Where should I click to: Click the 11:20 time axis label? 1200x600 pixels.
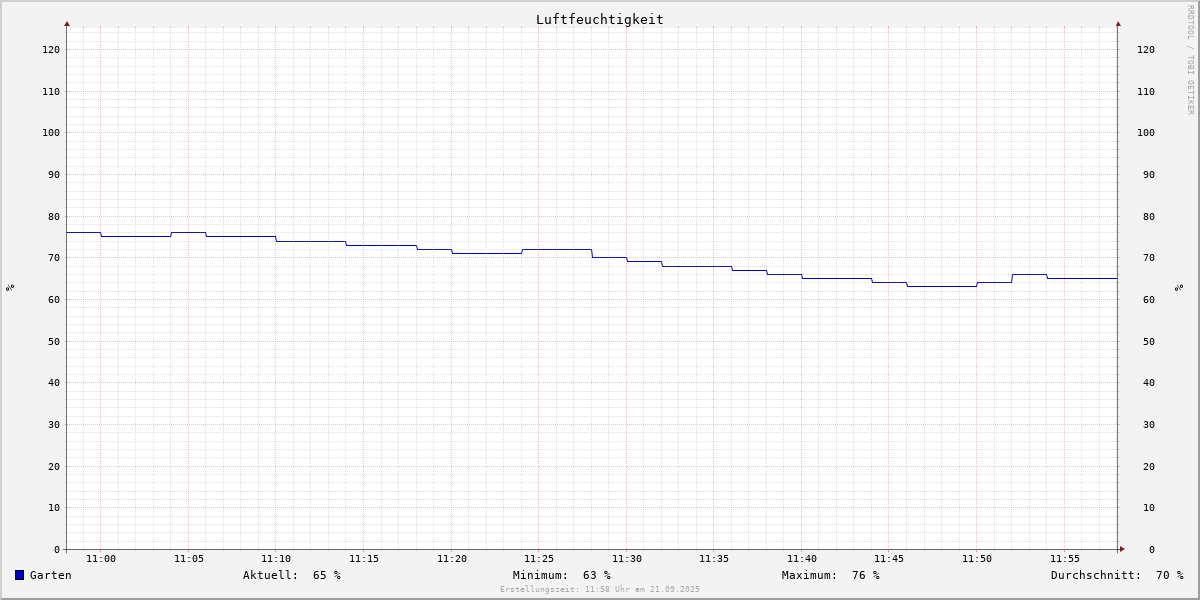point(452,559)
